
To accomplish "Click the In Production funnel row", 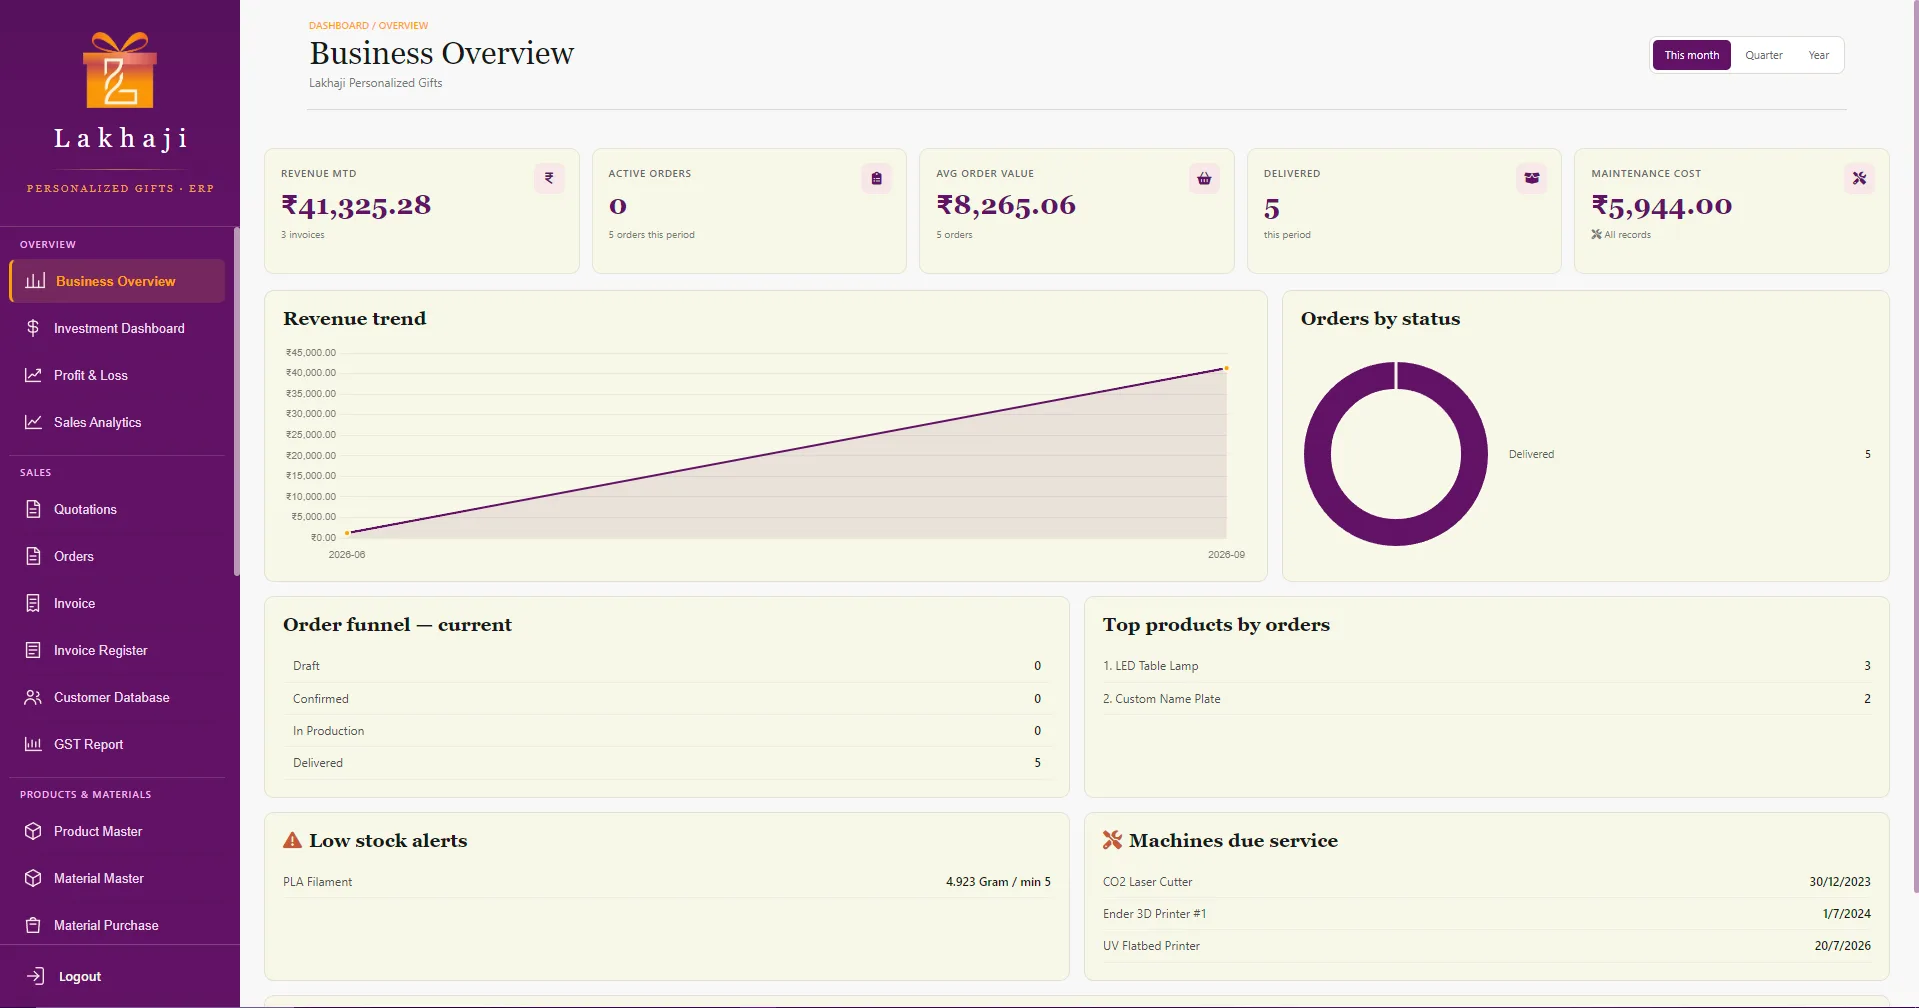I will [x=666, y=731].
